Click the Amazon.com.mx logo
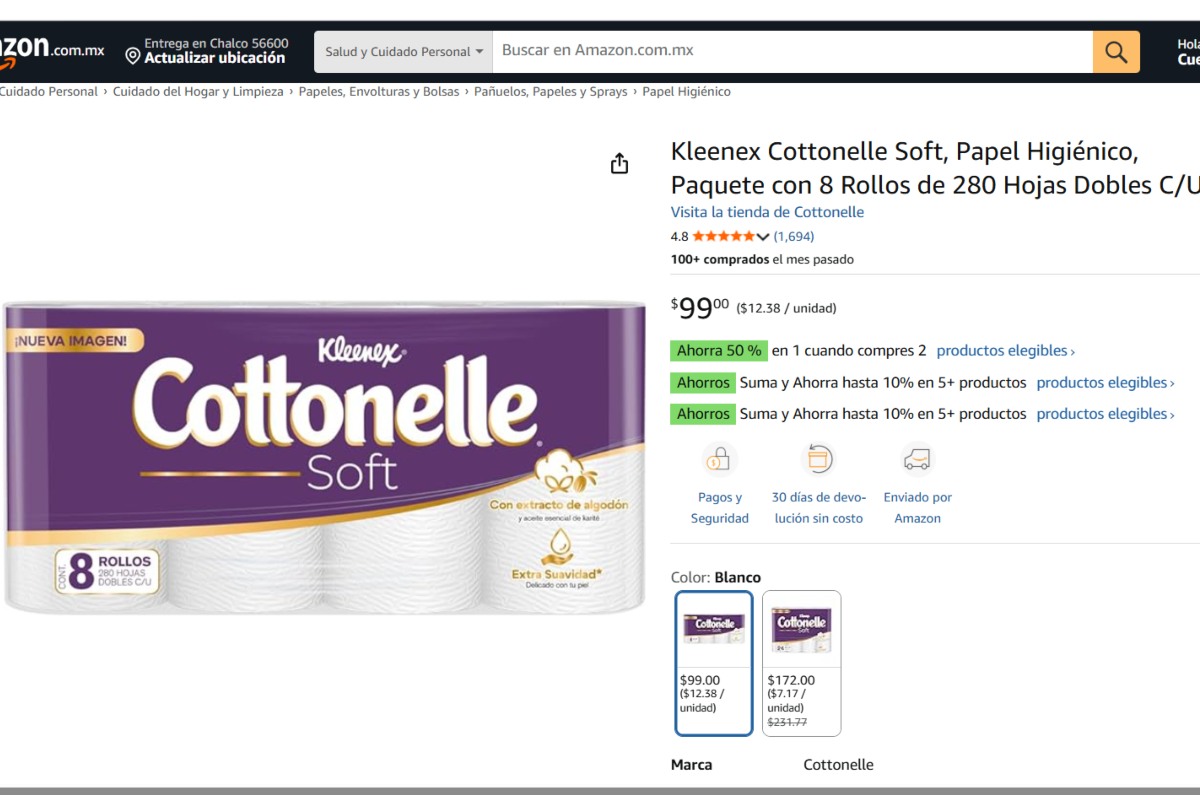The image size is (1200, 795). [x=50, y=50]
